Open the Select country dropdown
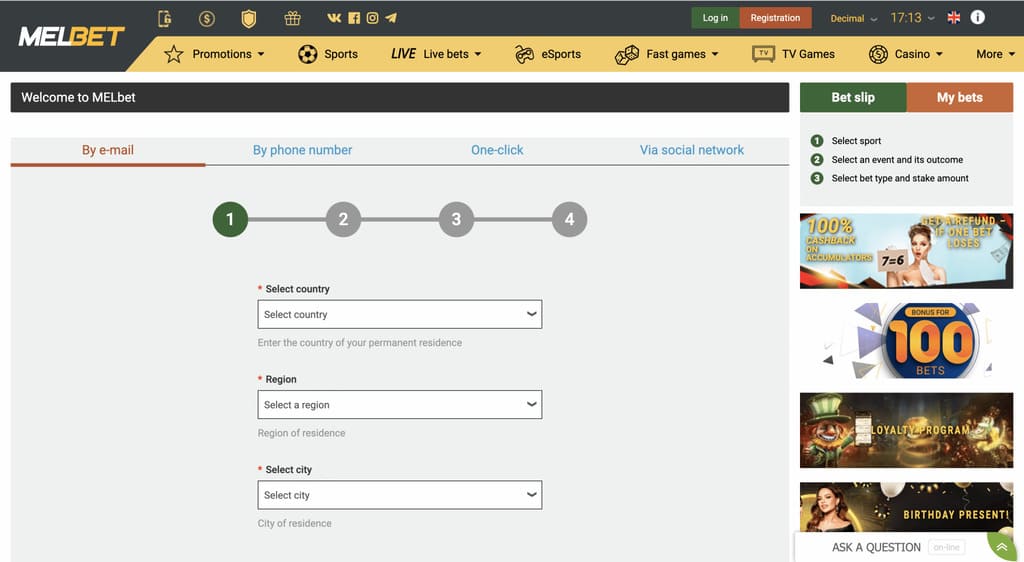The image size is (1024, 562). (400, 314)
